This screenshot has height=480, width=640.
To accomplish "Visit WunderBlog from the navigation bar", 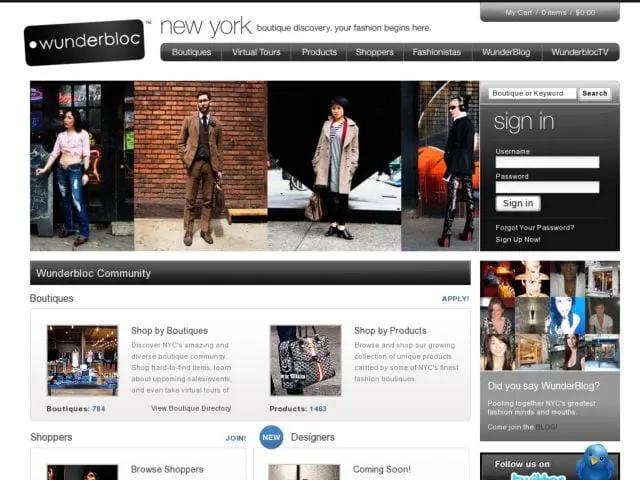I will tap(506, 52).
